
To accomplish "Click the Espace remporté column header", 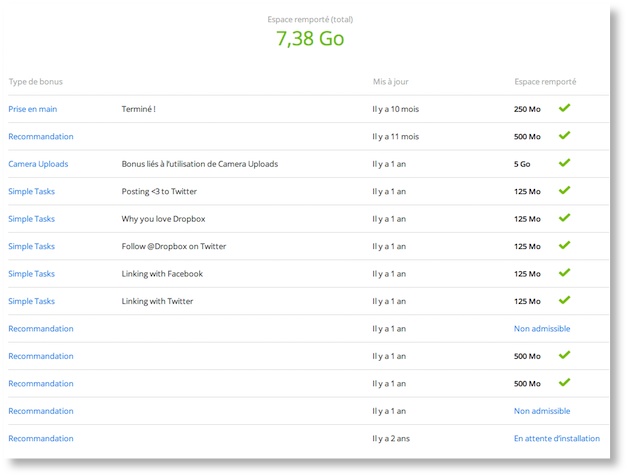I will [x=545, y=81].
